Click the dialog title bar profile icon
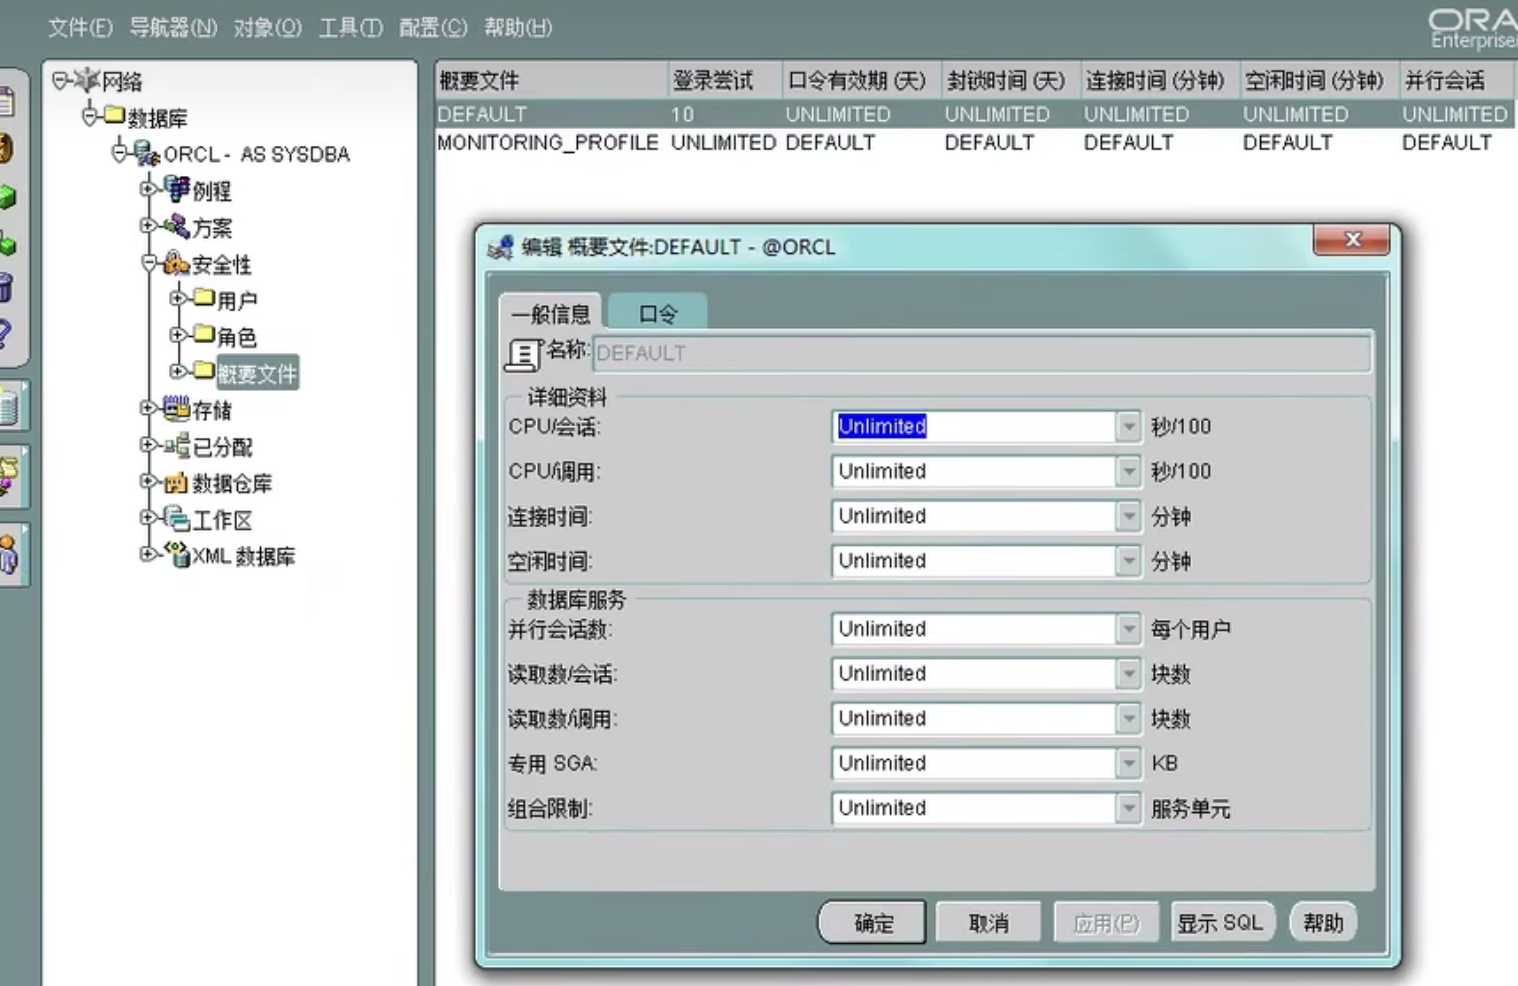 click(x=501, y=246)
